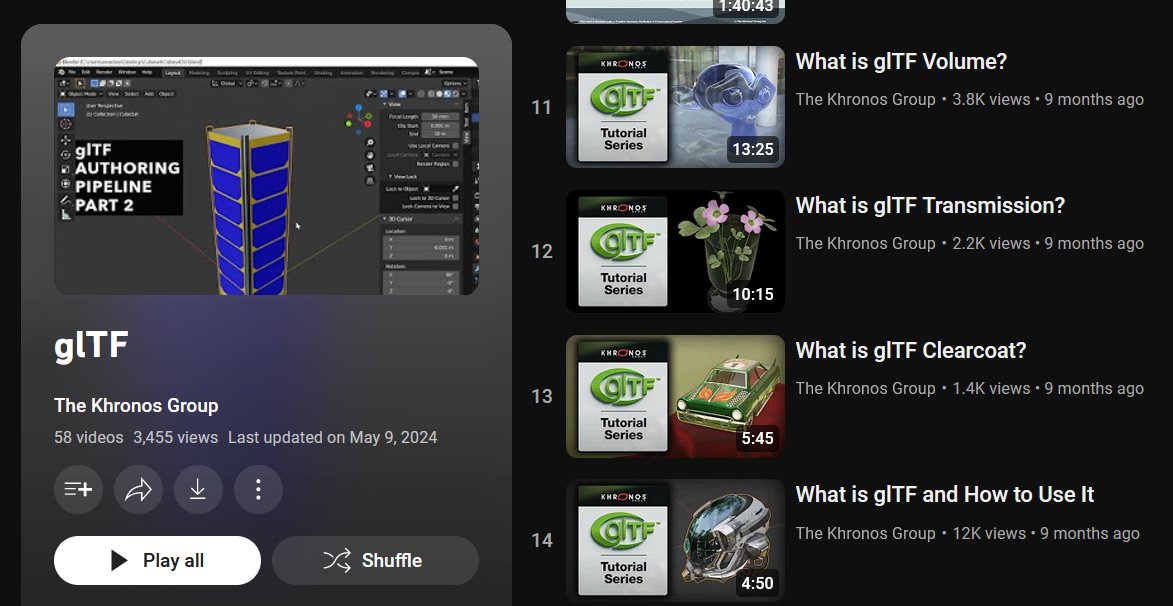Screen dimensions: 1173x606
Task: Open video title What is glTF Clearcoat?
Action: 910,350
